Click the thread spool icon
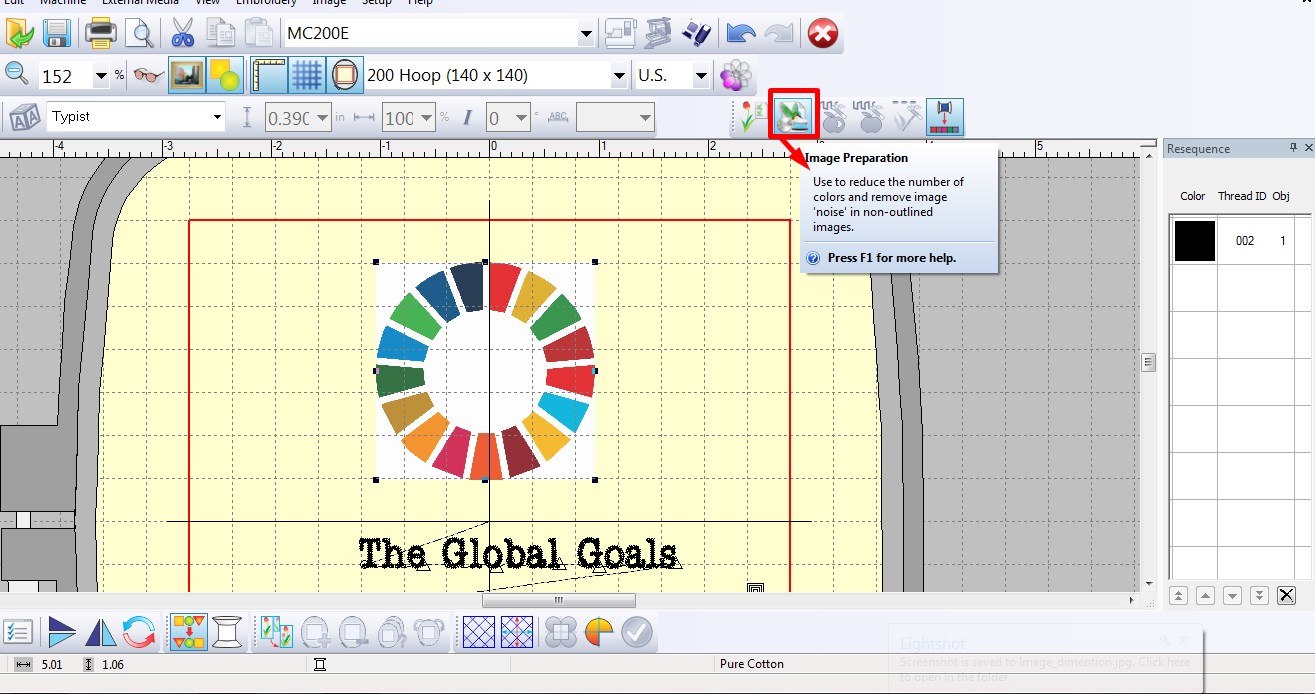The width and height of the screenshot is (1315, 694). (x=228, y=632)
